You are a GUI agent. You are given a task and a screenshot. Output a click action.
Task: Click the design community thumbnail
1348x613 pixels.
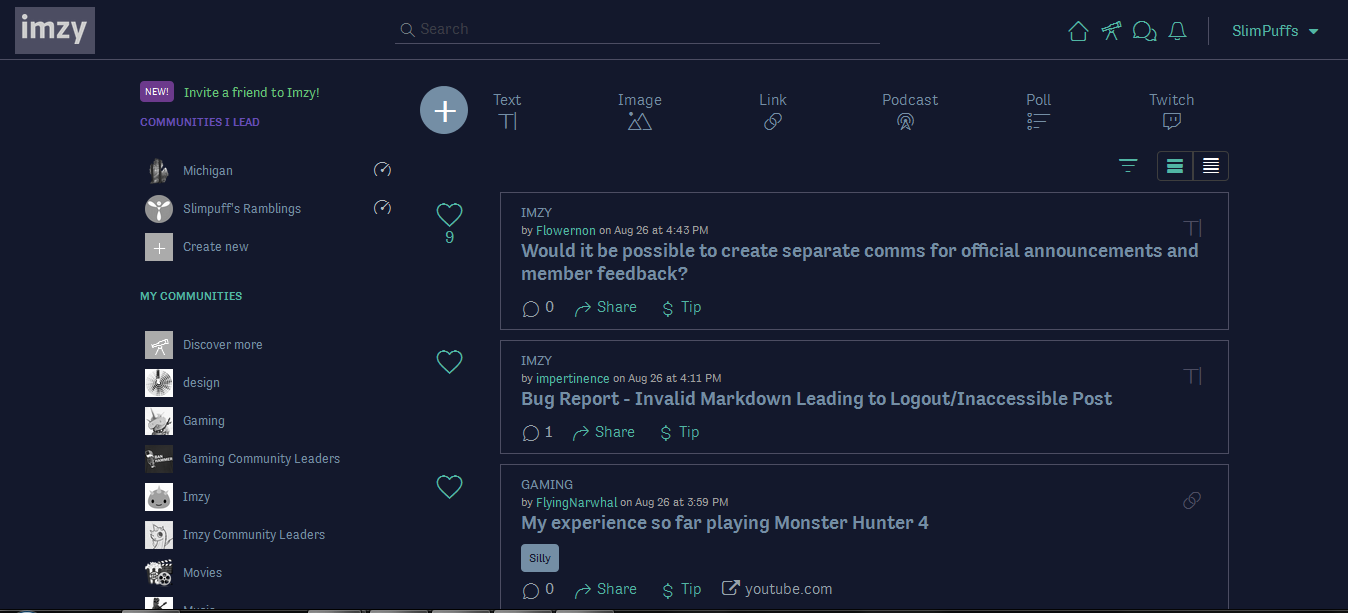coord(159,383)
